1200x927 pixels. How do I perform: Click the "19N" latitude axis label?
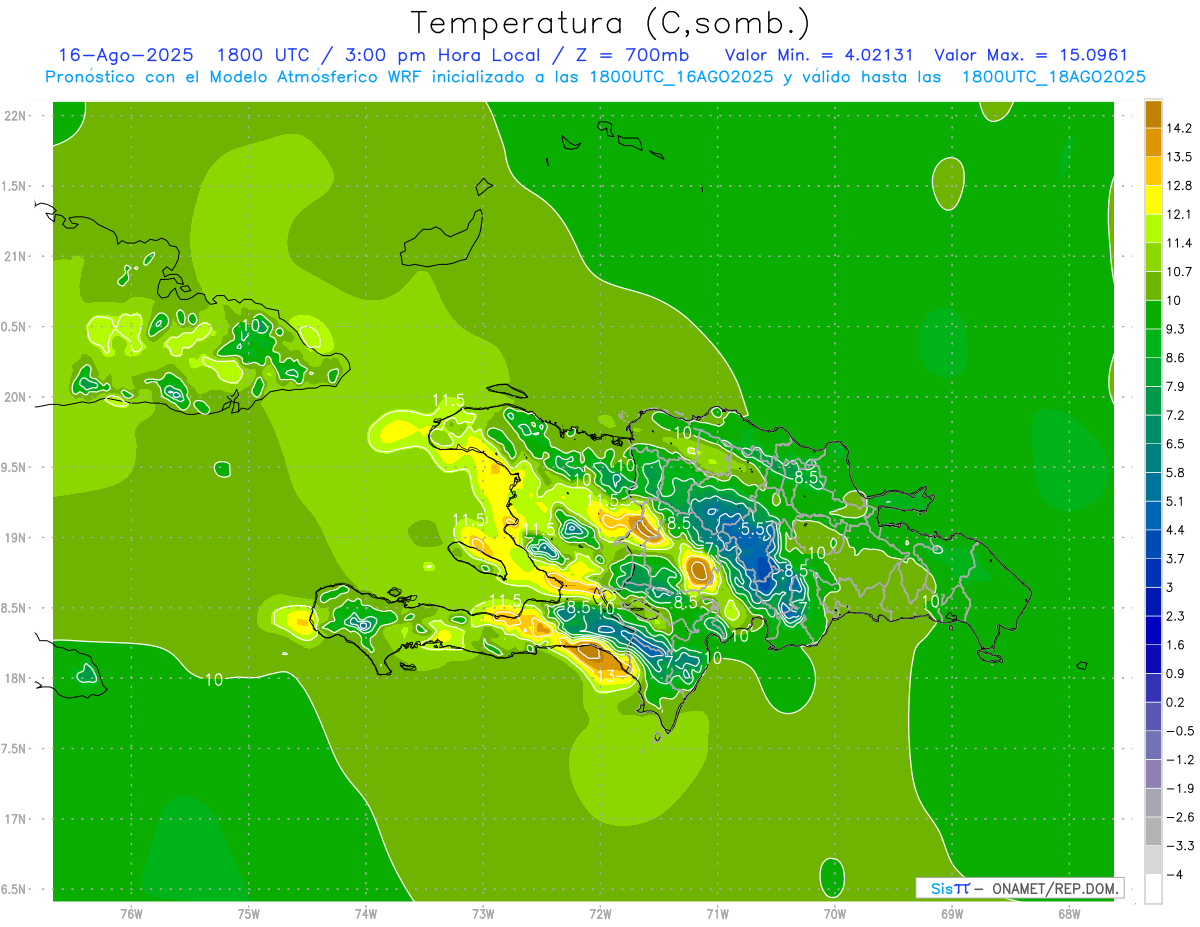click(x=16, y=537)
